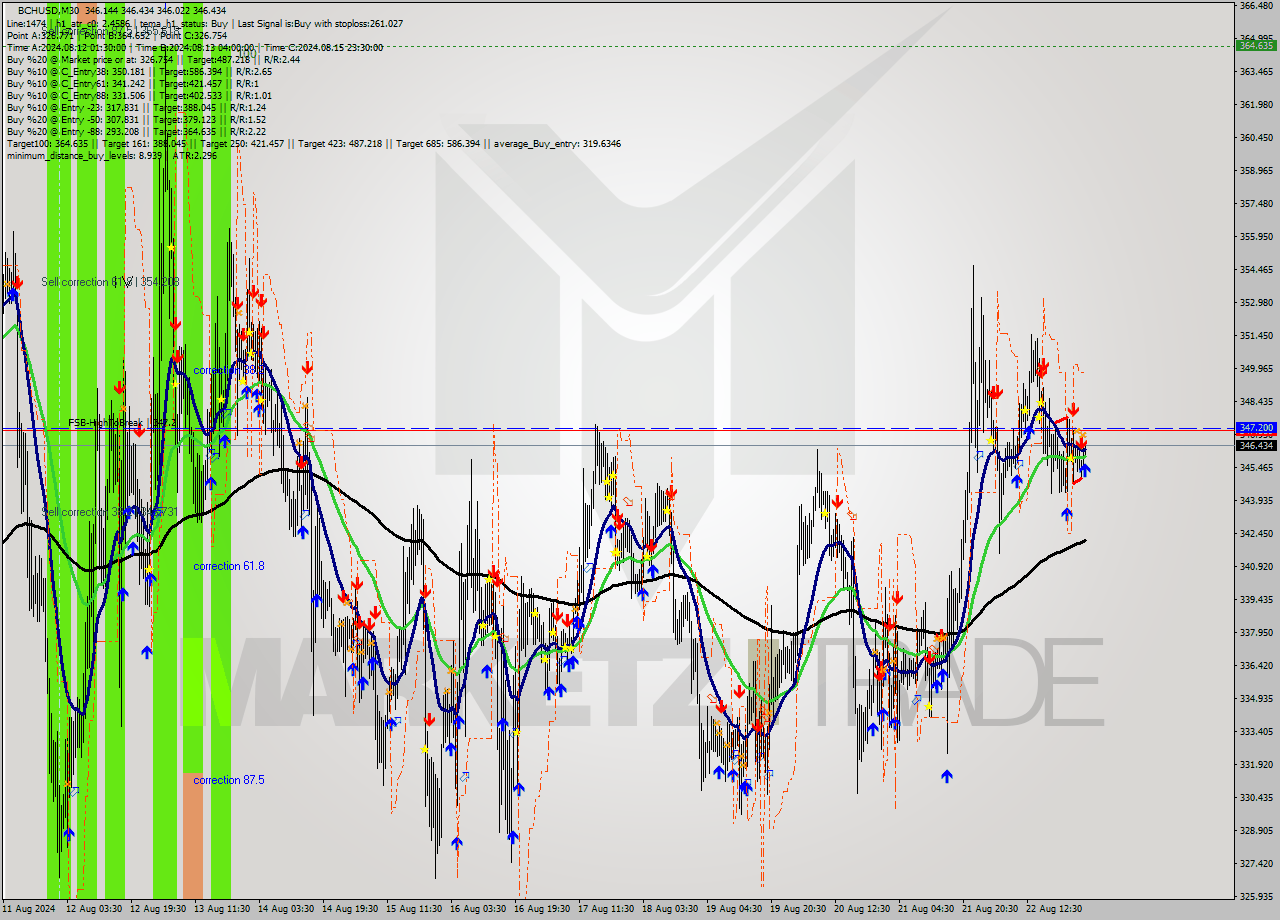Screen dimensions: 1280x920
Task: Click the 'Buy %10 @ C_Entry61: 341.242' line
Action: (133, 83)
